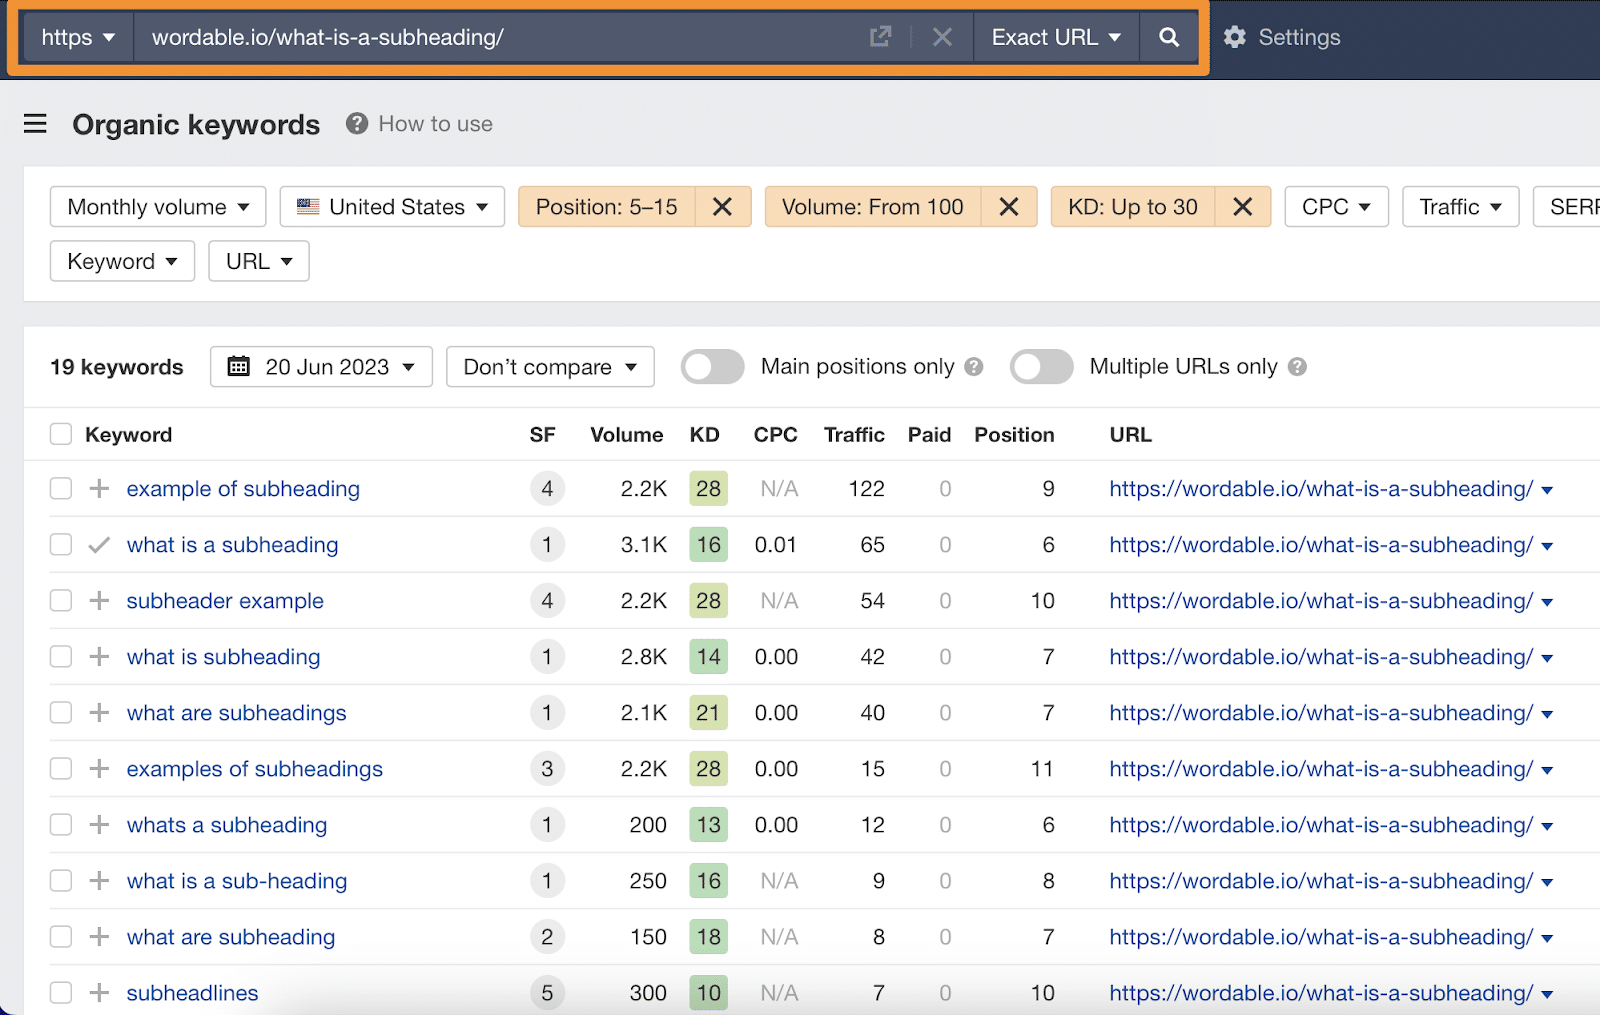Click the search magnifier icon

click(1168, 38)
